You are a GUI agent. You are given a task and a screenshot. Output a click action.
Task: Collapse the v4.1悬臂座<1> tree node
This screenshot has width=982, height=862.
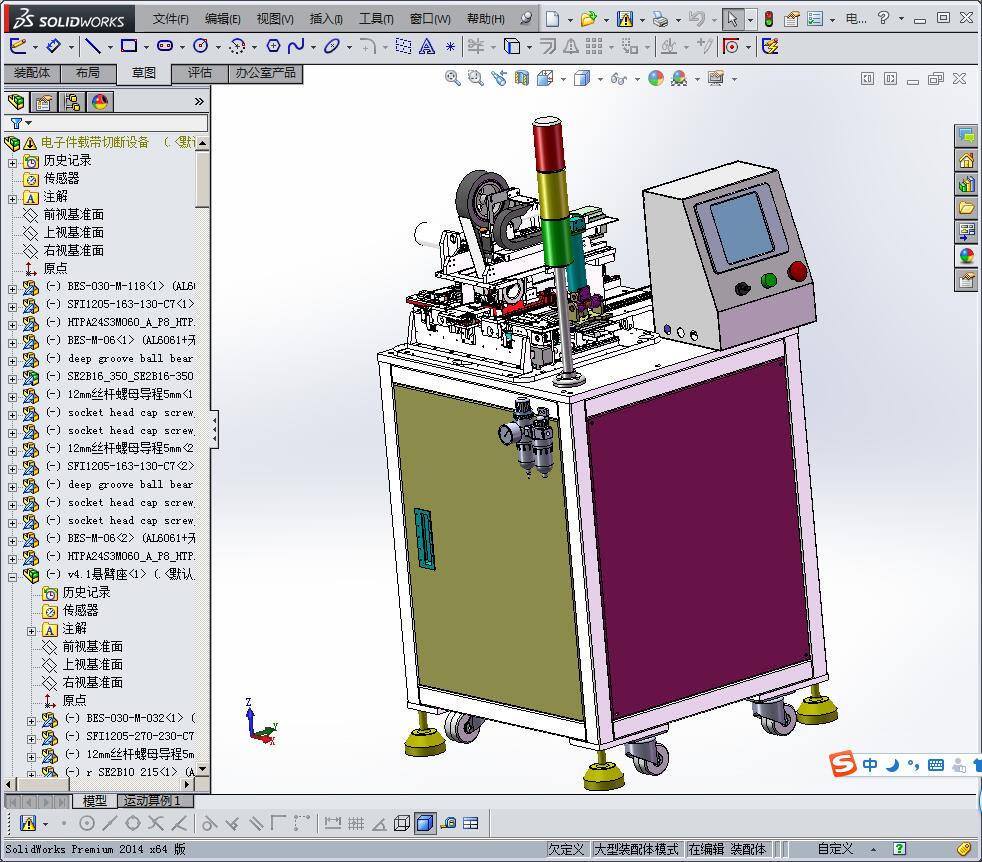click(13, 578)
